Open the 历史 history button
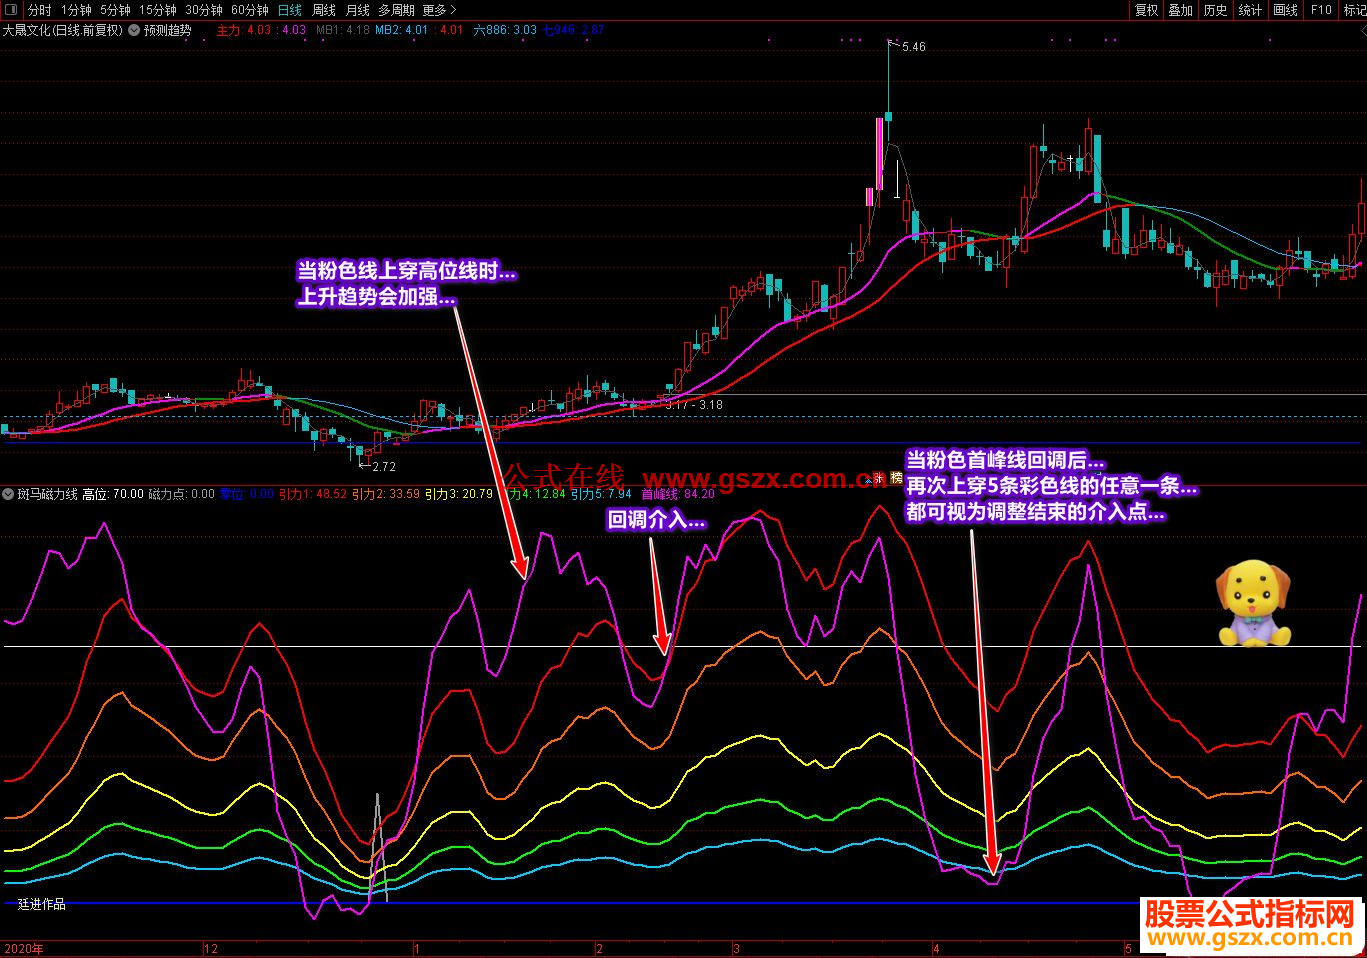 1216,10
